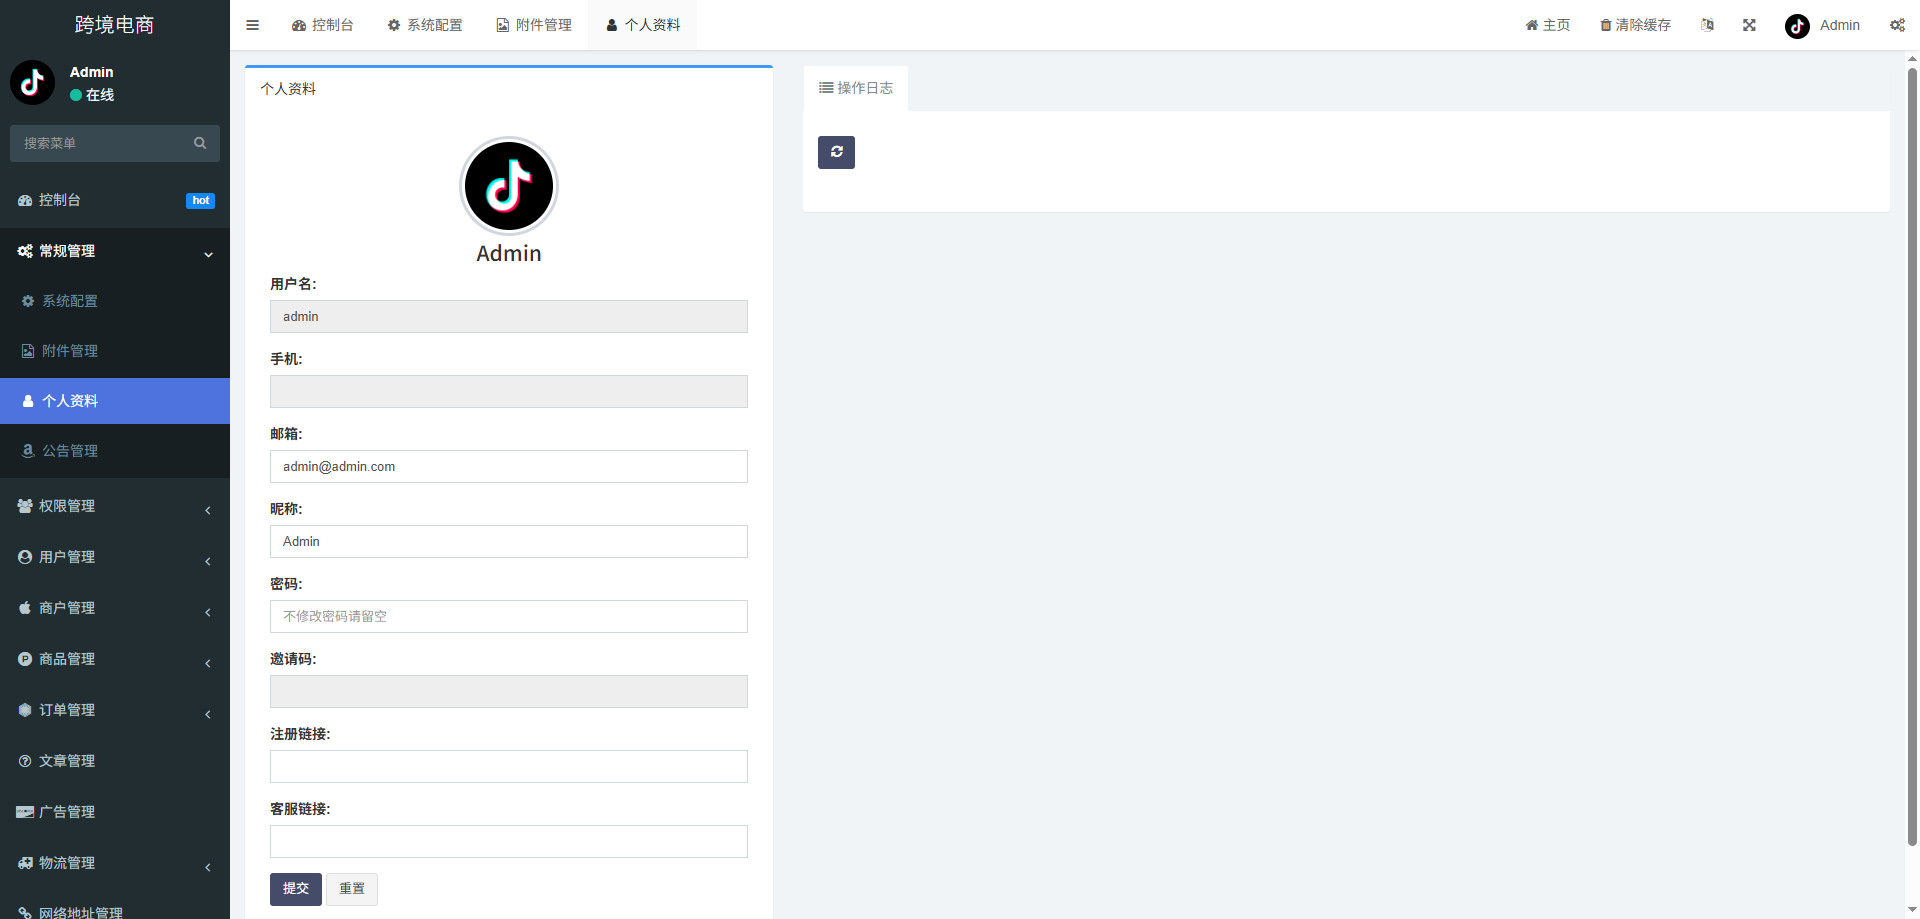The image size is (1920, 919).
Task: Click the page vertical scrollbar
Action: click(x=1912, y=450)
